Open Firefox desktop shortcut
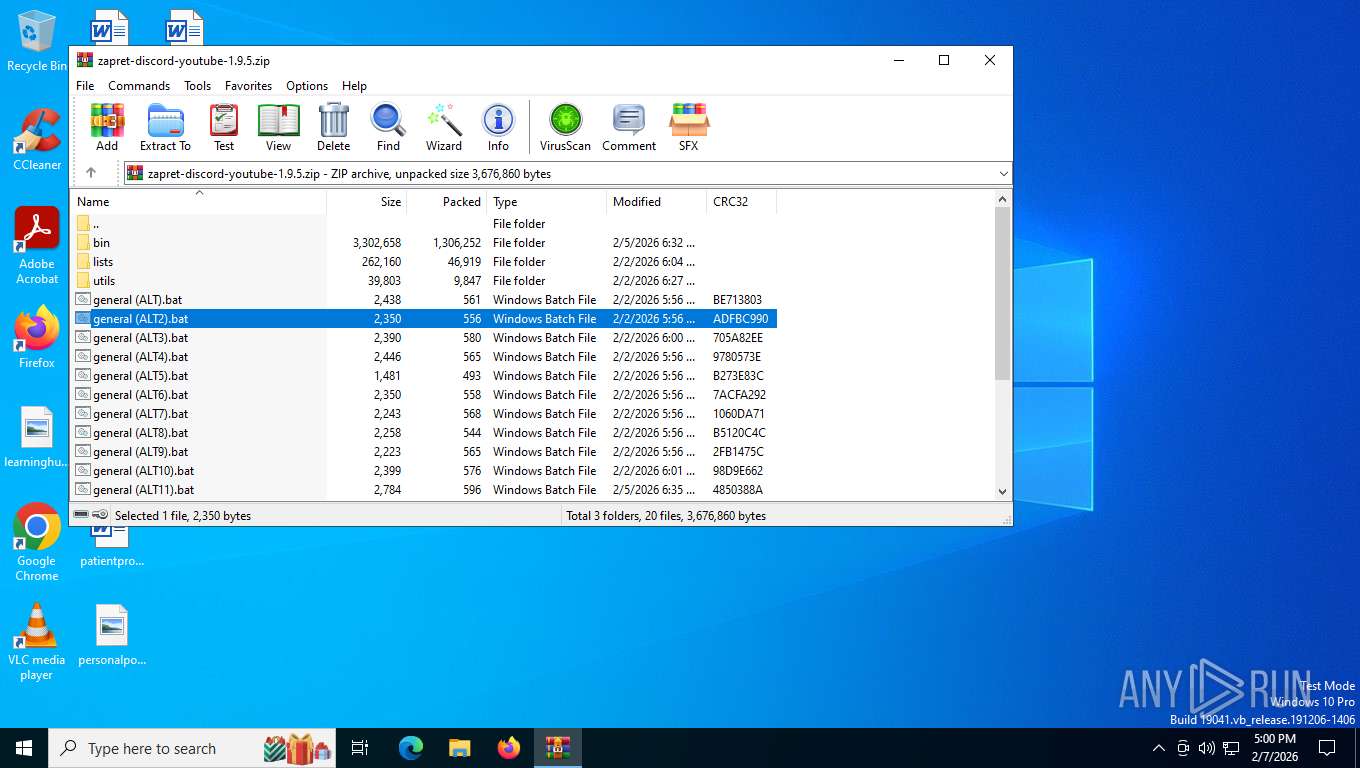 (37, 337)
